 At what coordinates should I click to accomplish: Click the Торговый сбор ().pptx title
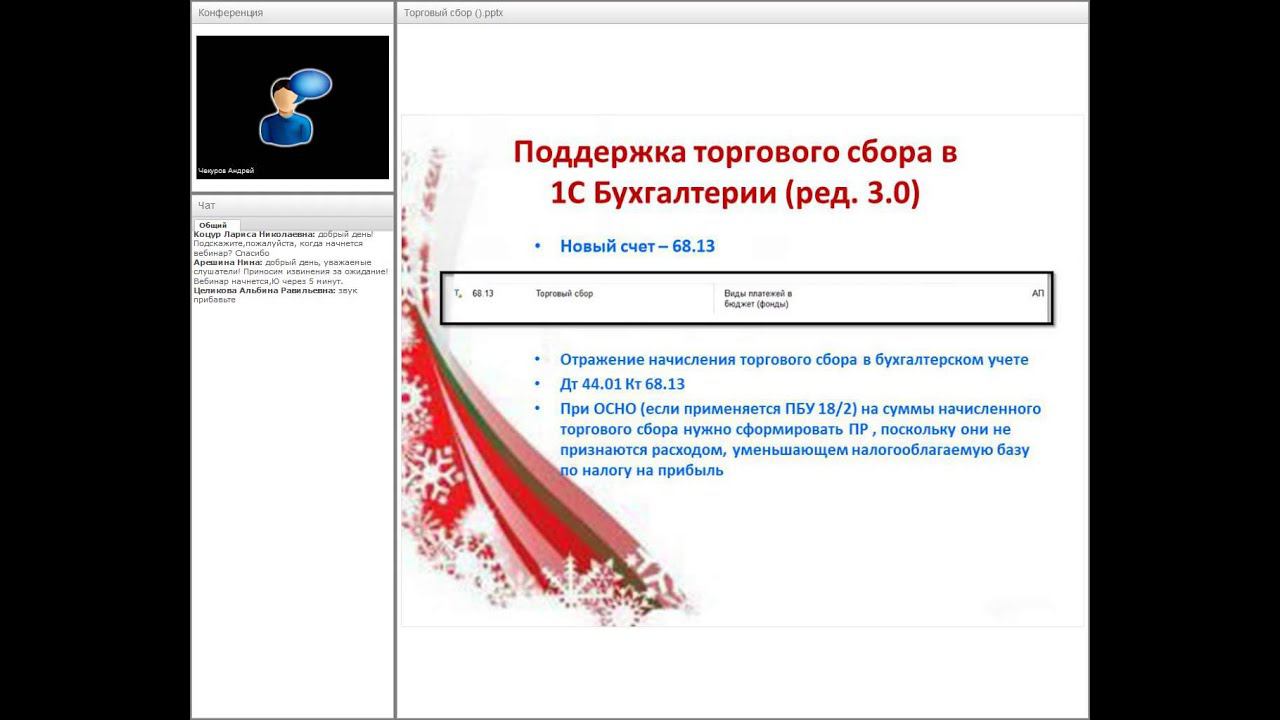453,13
